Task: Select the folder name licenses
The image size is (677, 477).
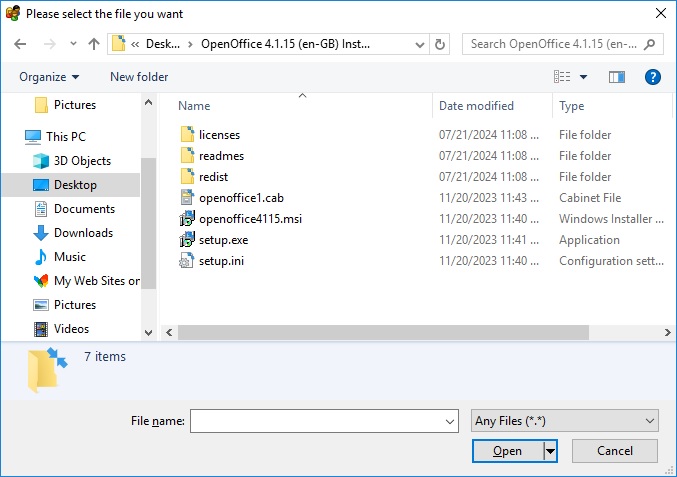Action: tap(219, 135)
